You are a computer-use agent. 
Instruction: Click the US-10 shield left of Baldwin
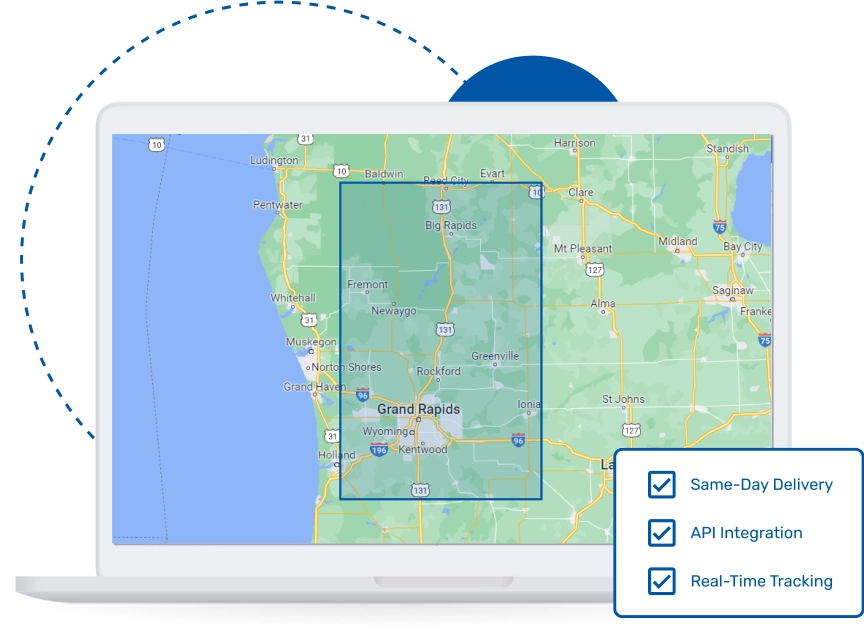[342, 172]
